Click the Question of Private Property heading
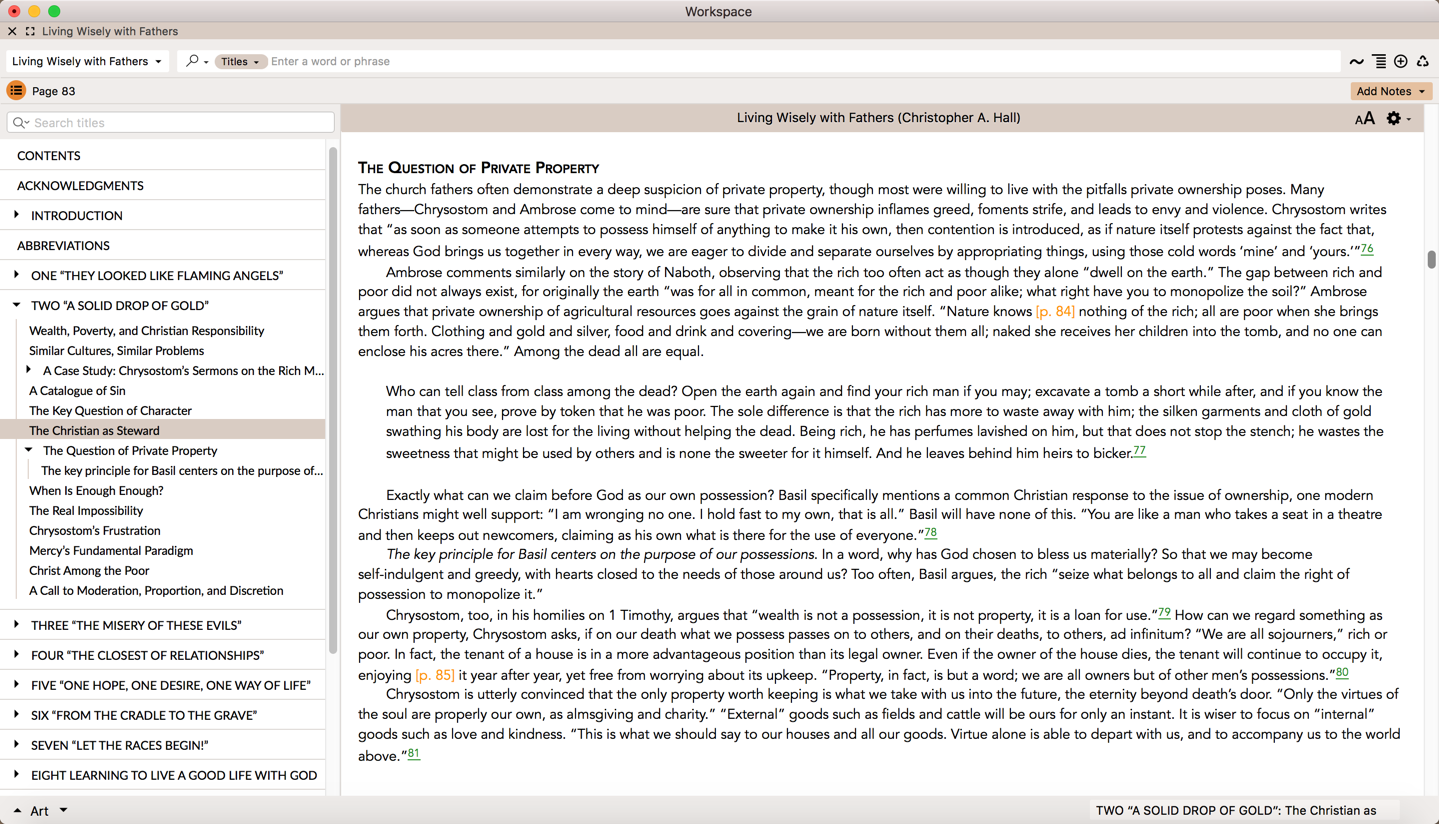 coord(478,168)
